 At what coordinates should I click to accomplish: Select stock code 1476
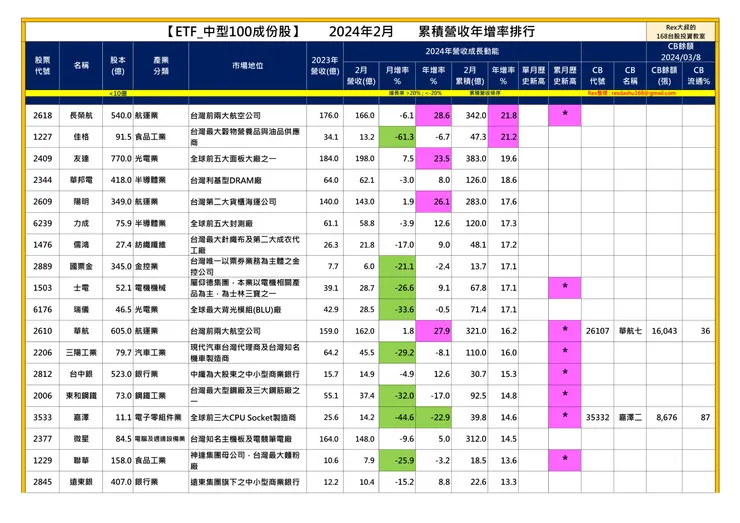click(x=42, y=245)
